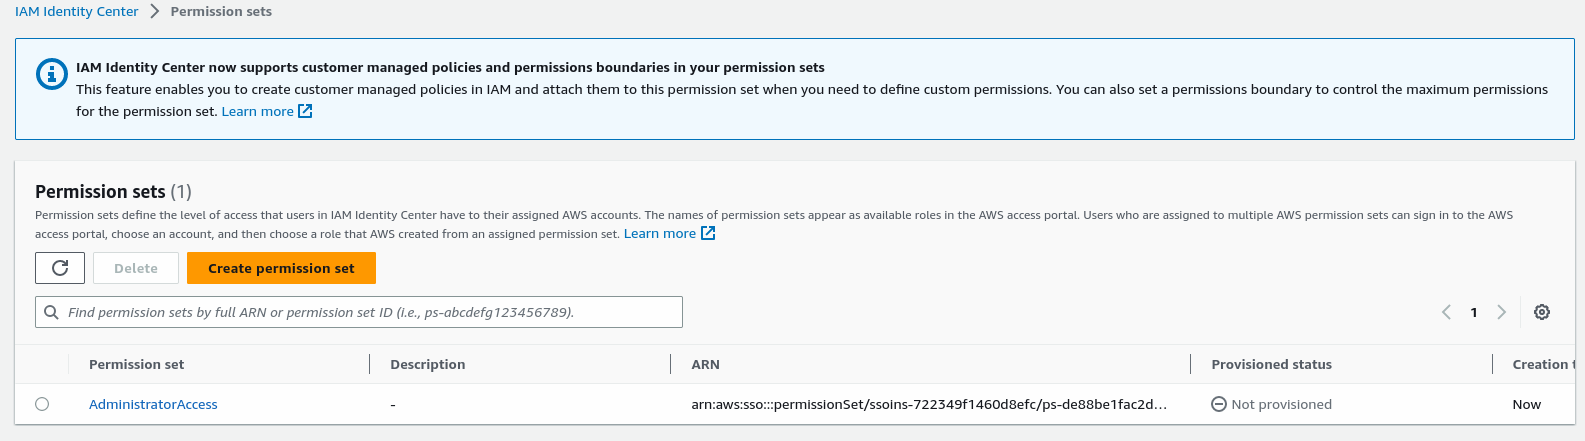This screenshot has height=441, width=1585.
Task: Navigate to IAM Identity Center breadcrumb
Action: (77, 12)
